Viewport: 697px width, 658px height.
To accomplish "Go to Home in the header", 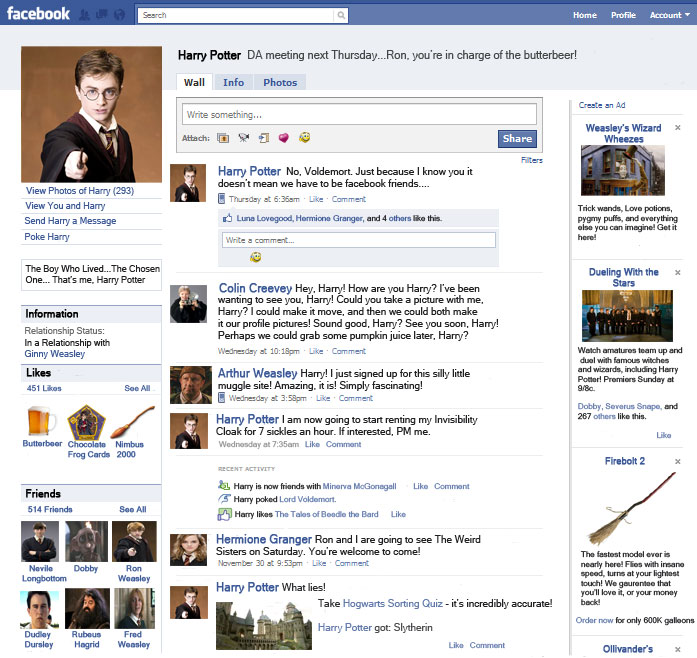I will [x=585, y=15].
